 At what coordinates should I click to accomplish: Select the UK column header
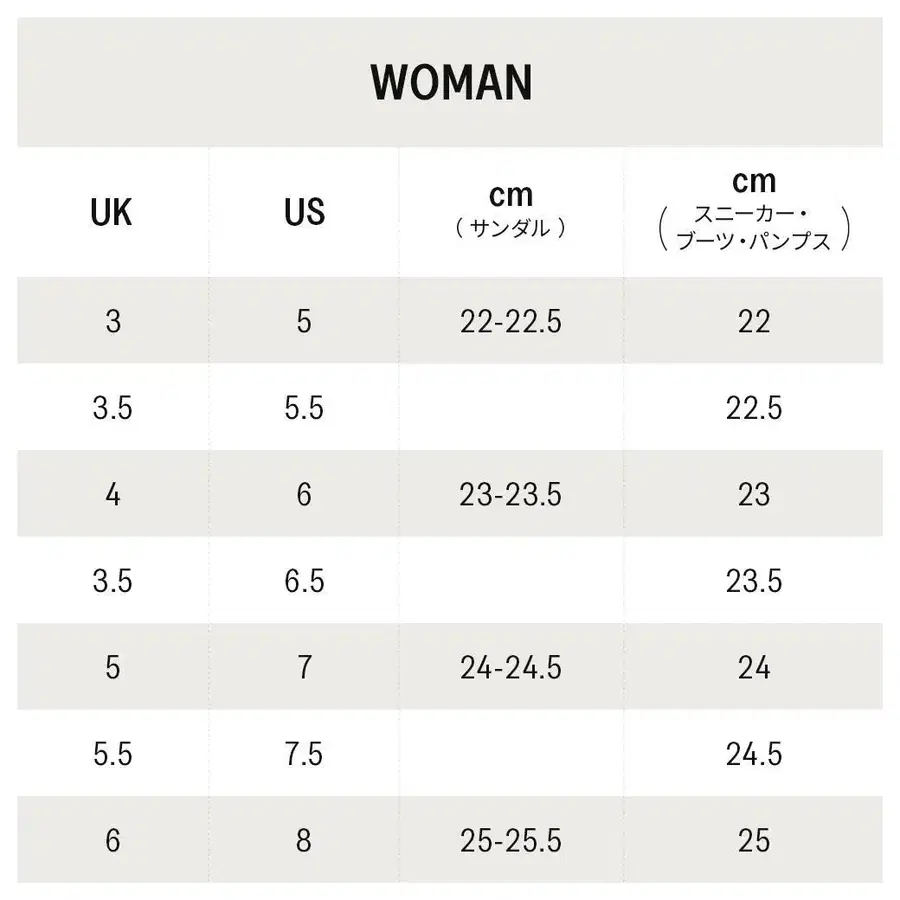click(x=111, y=212)
